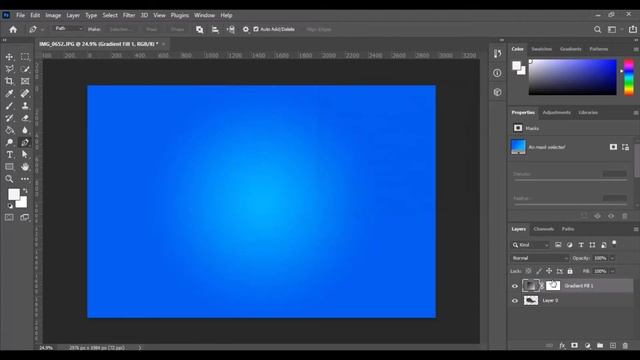Select the Rectangular Marquee tool
The height and width of the screenshot is (360, 640).
click(25, 57)
